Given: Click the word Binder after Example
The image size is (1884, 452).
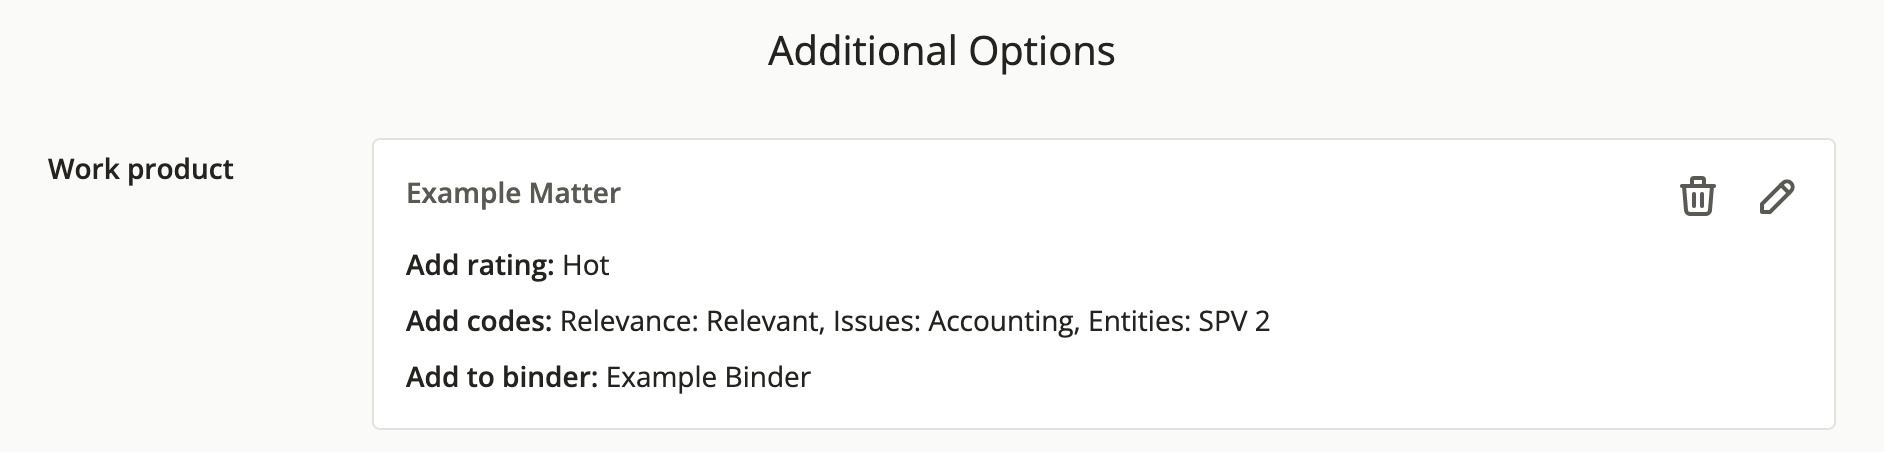Looking at the screenshot, I should [767, 377].
